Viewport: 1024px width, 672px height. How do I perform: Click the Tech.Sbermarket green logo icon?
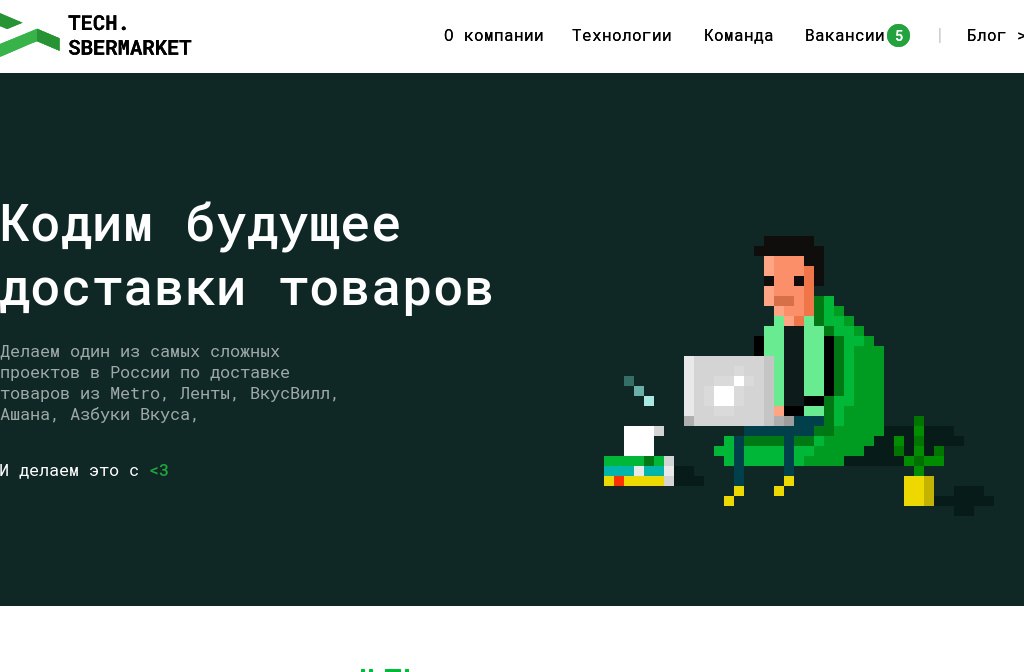click(x=29, y=35)
